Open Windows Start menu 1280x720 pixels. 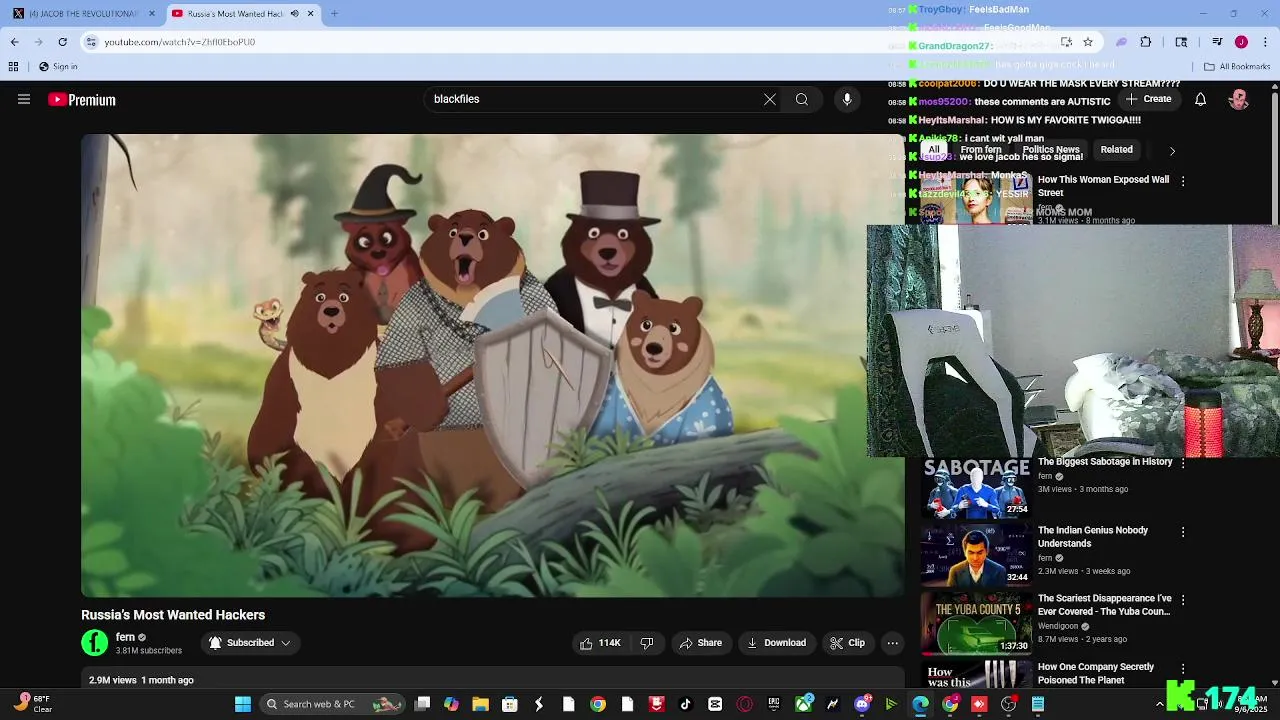point(243,704)
